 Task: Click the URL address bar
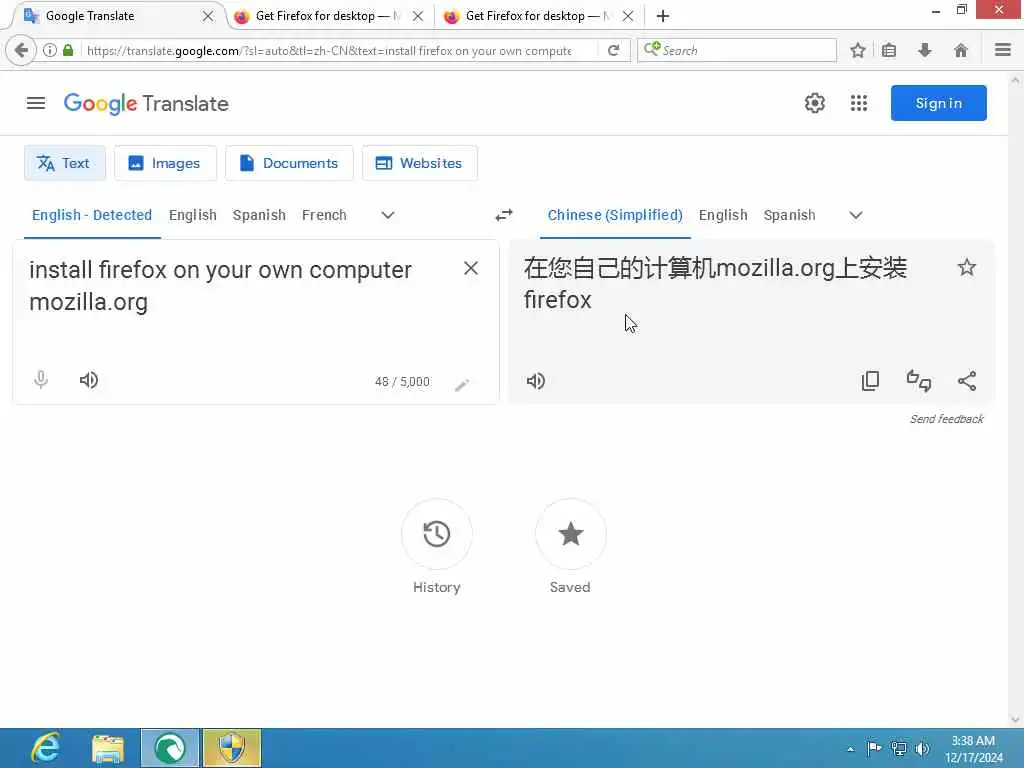pyautogui.click(x=328, y=50)
